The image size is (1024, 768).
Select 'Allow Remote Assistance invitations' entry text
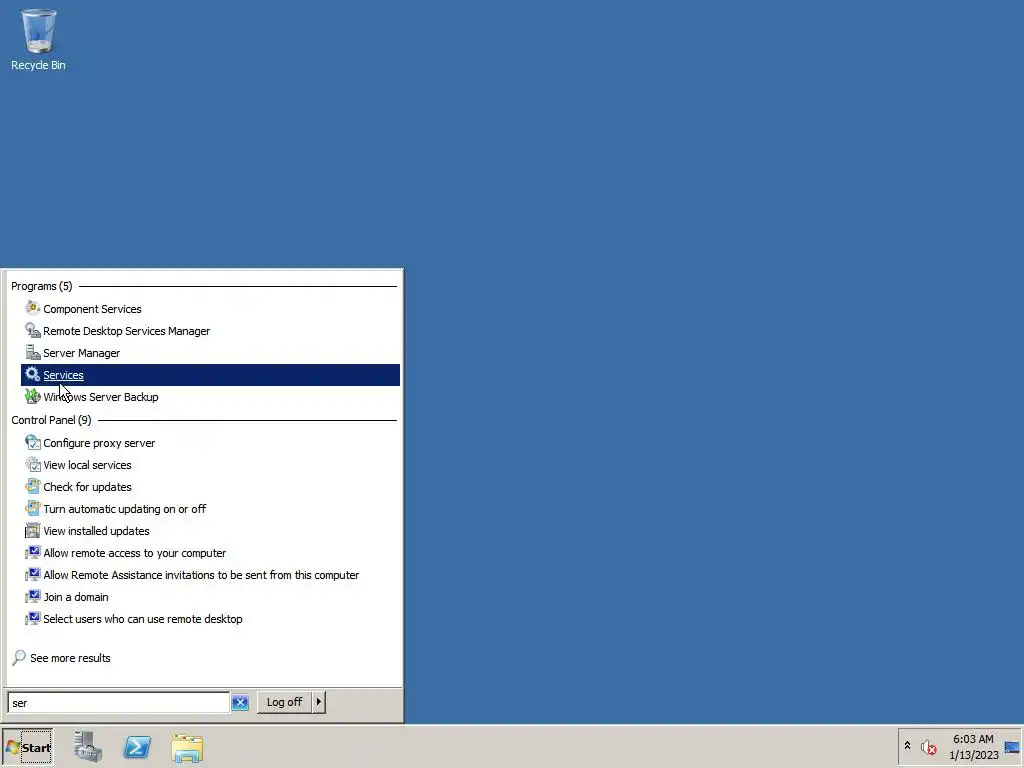[201, 575]
